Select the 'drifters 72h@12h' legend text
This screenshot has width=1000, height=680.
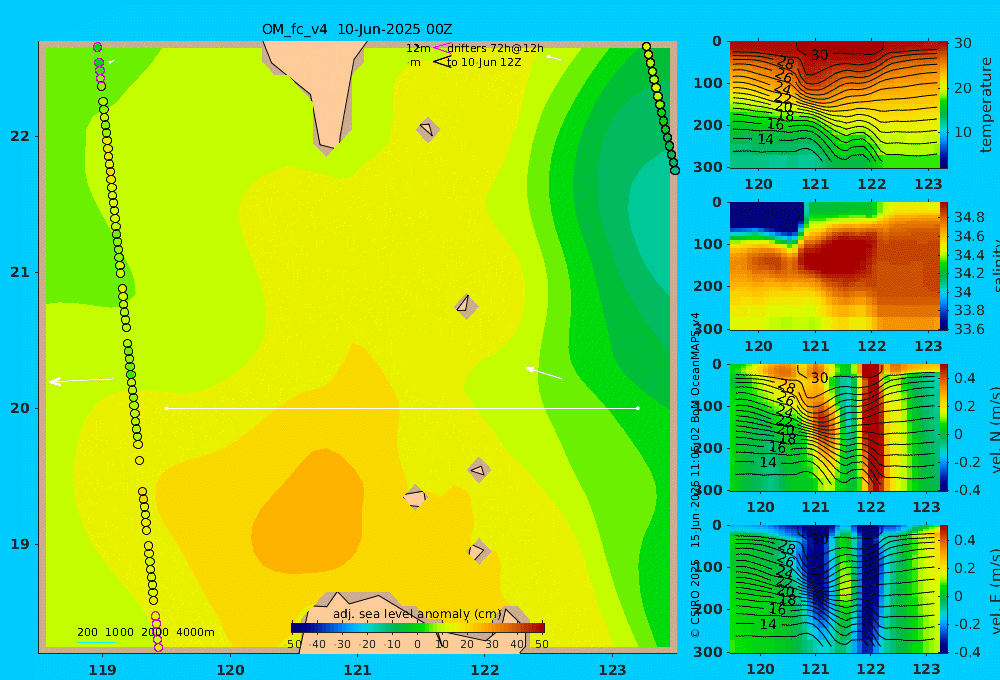(x=496, y=48)
